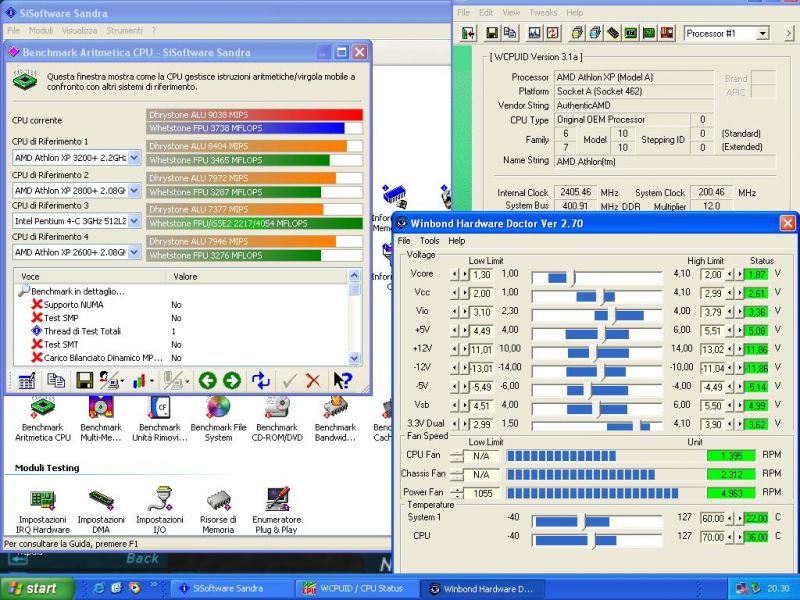Open Strumenti menu in SiSoftware Sandra

(124, 31)
